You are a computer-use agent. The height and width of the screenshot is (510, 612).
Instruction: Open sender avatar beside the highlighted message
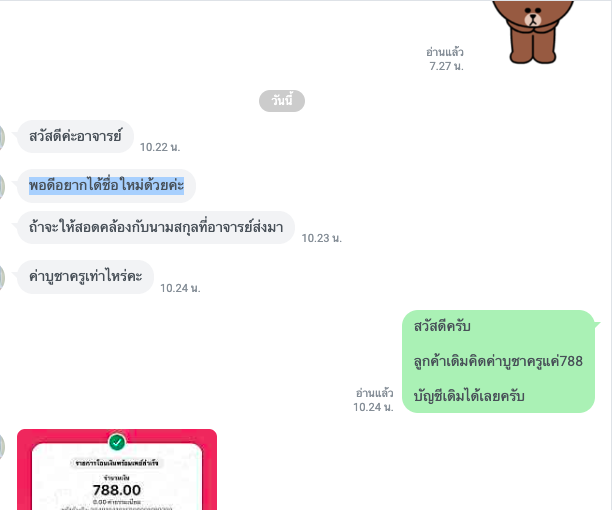(1, 186)
